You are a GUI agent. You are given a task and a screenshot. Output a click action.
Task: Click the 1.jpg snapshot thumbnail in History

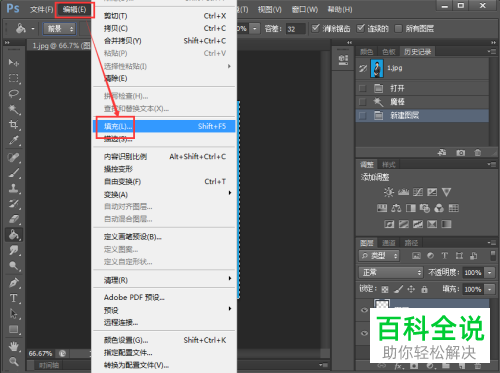pyautogui.click(x=377, y=68)
